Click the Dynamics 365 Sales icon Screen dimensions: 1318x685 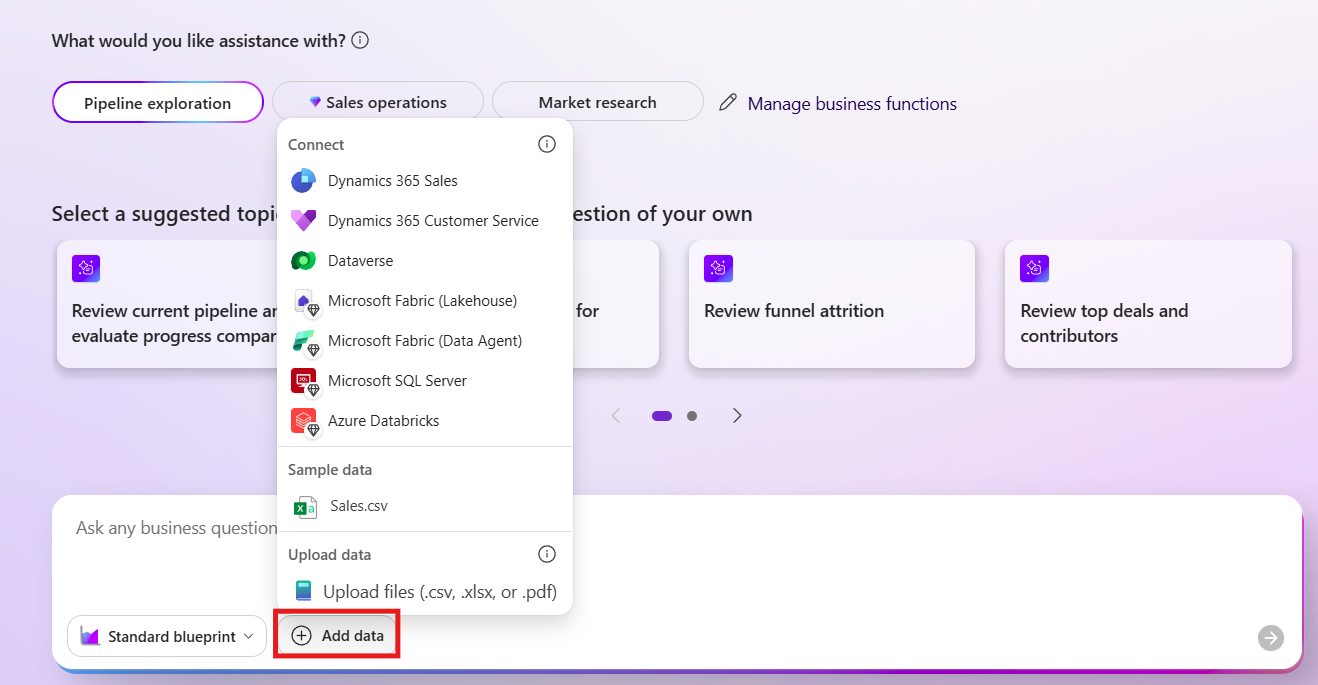click(303, 181)
